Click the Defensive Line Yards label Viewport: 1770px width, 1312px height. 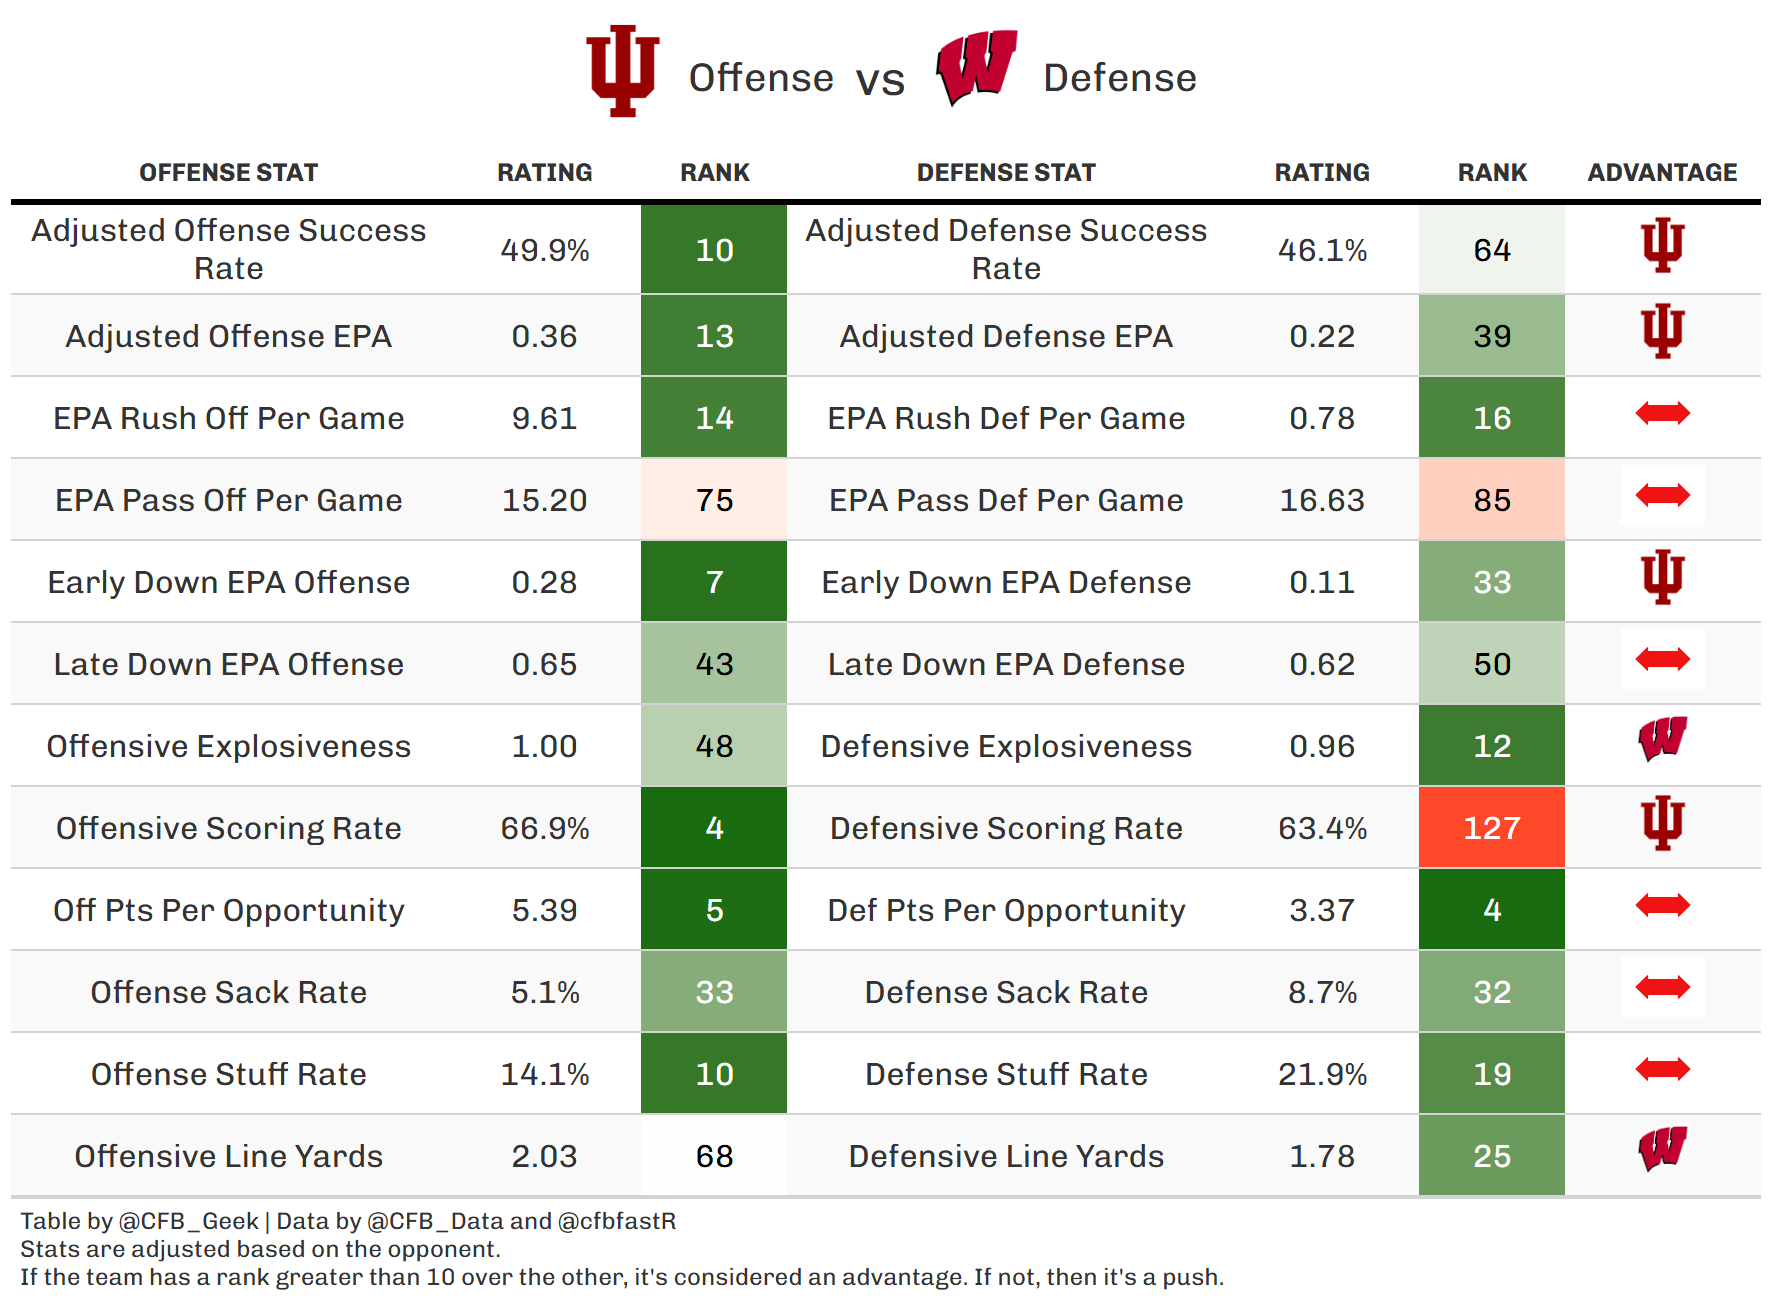tap(1006, 1156)
